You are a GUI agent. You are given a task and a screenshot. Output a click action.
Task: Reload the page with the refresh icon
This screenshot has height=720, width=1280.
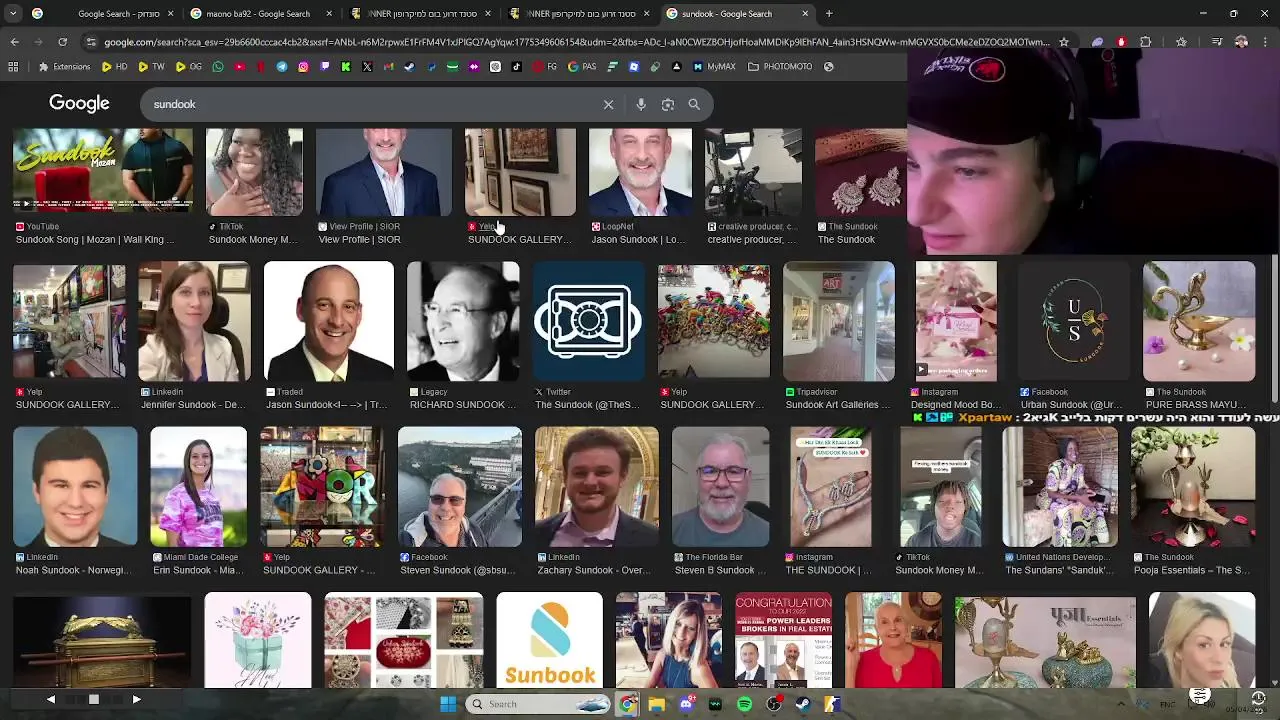click(x=62, y=42)
